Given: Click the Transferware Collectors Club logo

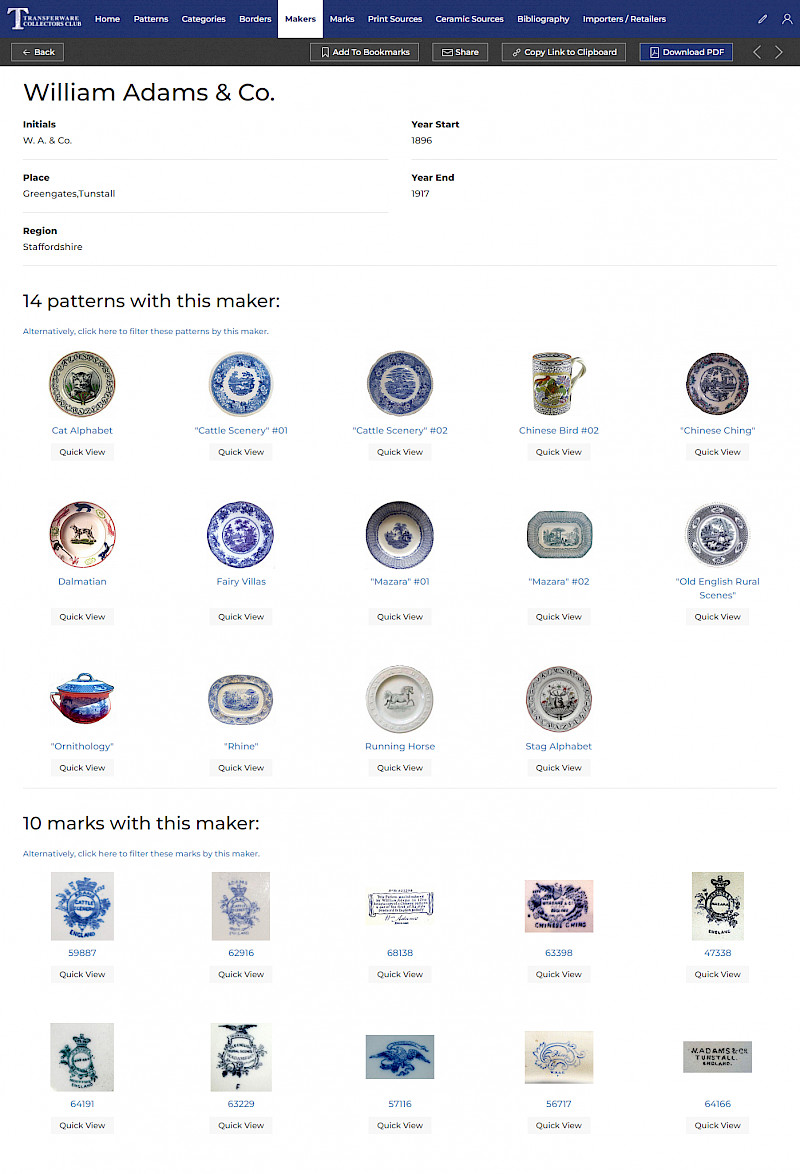Looking at the screenshot, I should click(44, 19).
